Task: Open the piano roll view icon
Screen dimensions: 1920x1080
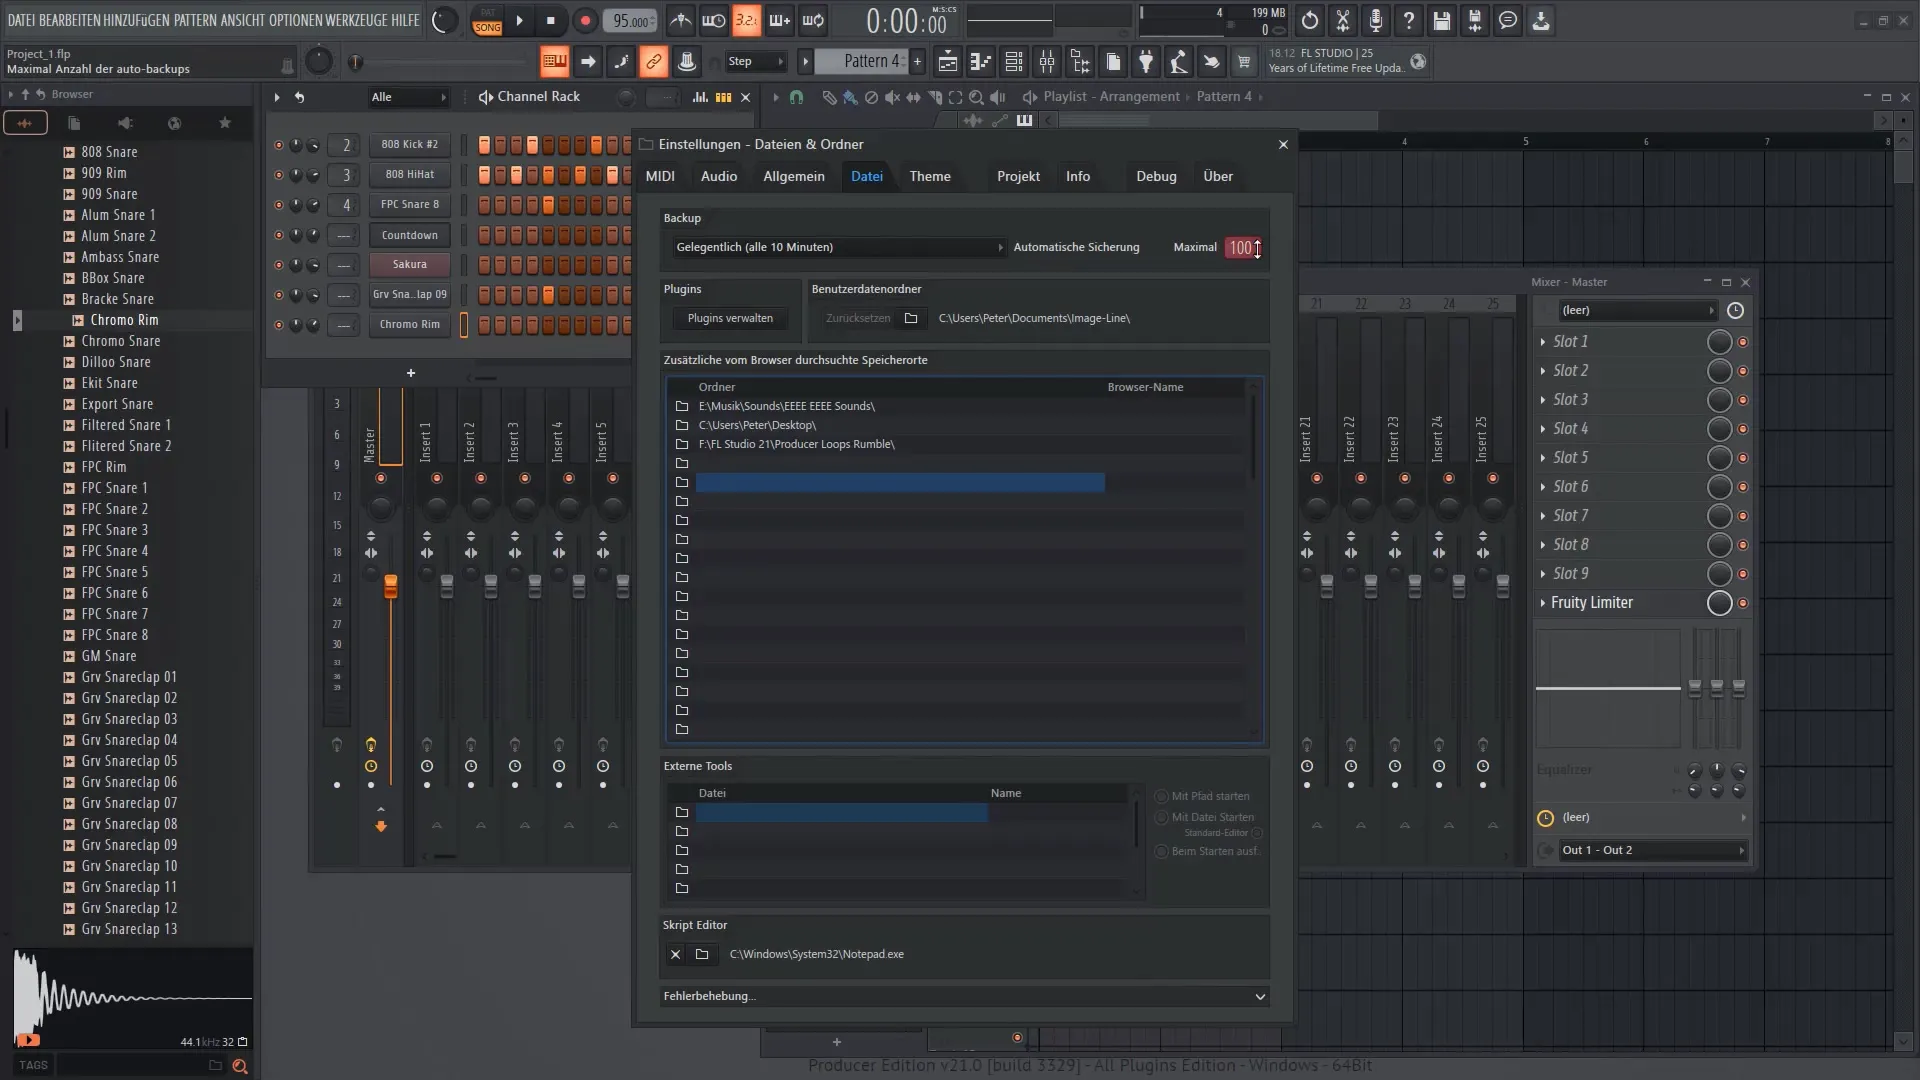Action: [x=981, y=62]
